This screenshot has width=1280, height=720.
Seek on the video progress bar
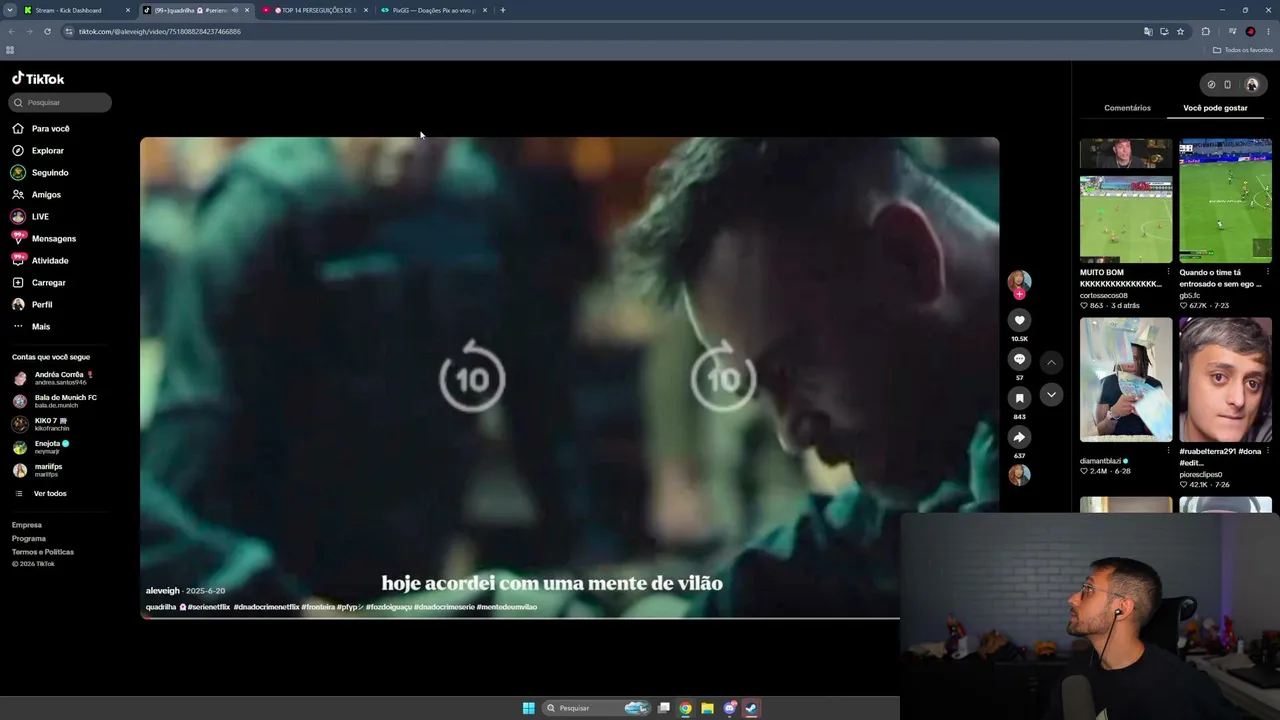pos(520,618)
